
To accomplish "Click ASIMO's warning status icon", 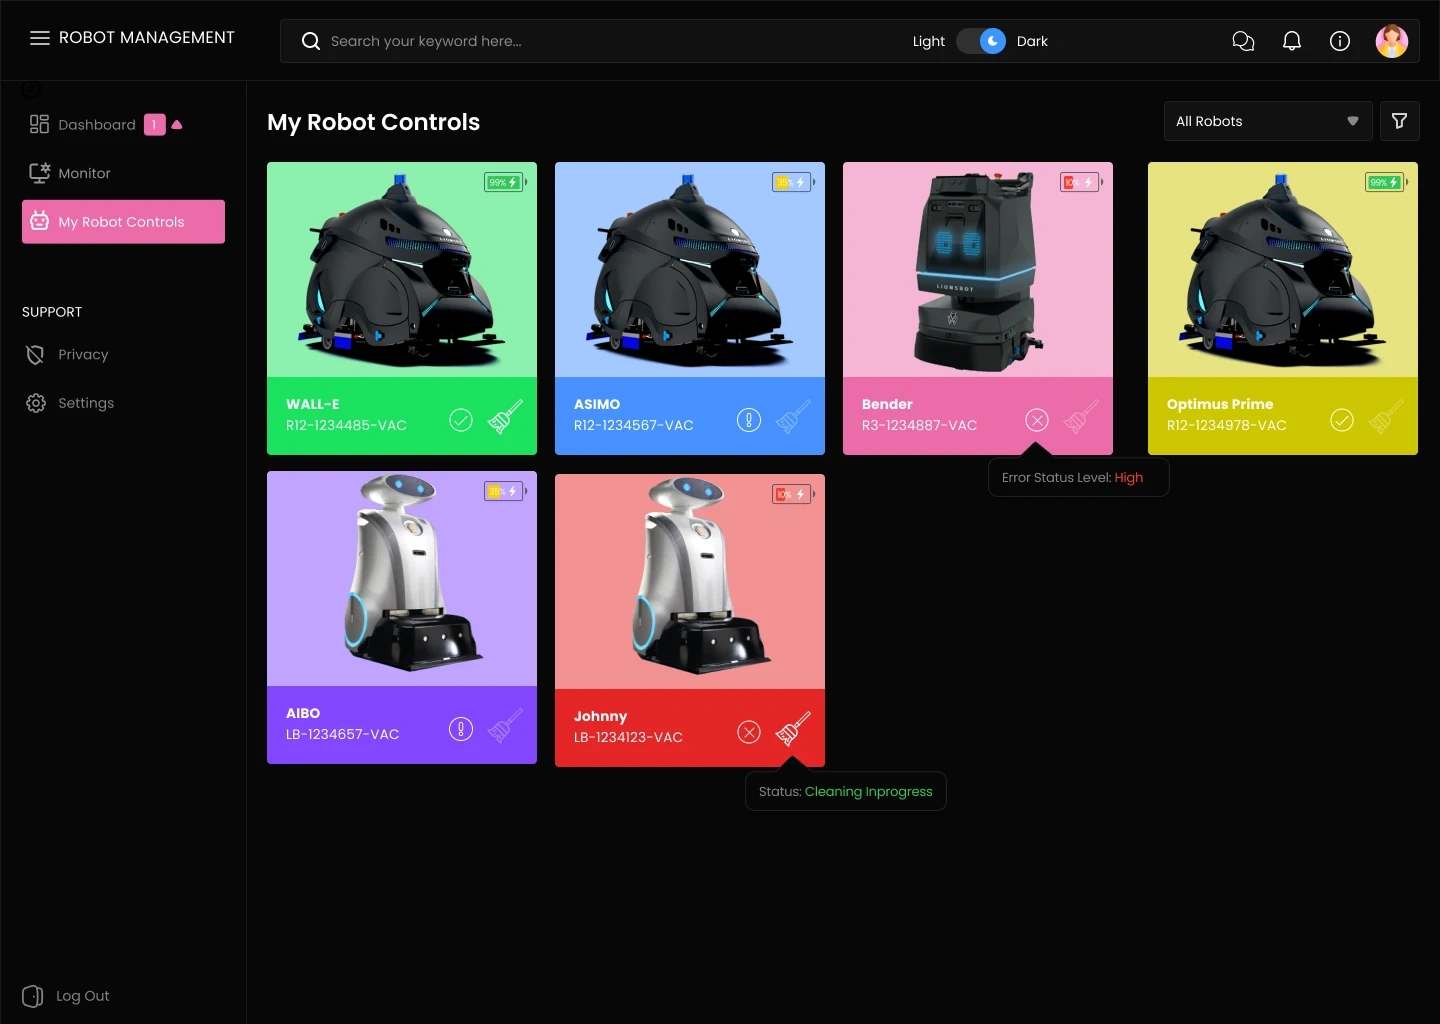I will [749, 420].
